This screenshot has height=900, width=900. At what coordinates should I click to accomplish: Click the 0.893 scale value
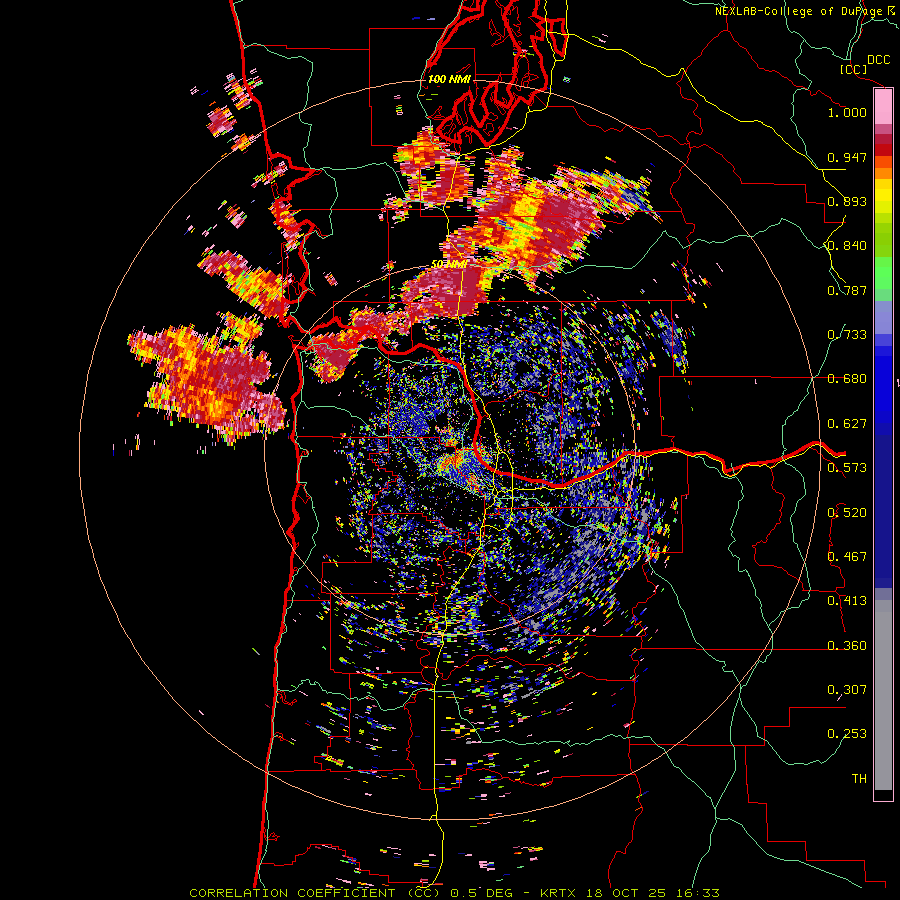pos(847,201)
